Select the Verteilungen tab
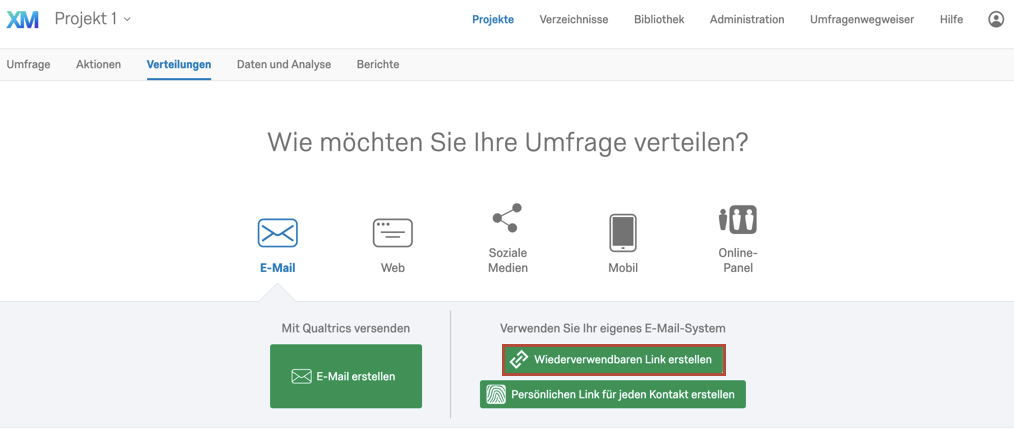This screenshot has height=430, width=1014. (x=179, y=65)
